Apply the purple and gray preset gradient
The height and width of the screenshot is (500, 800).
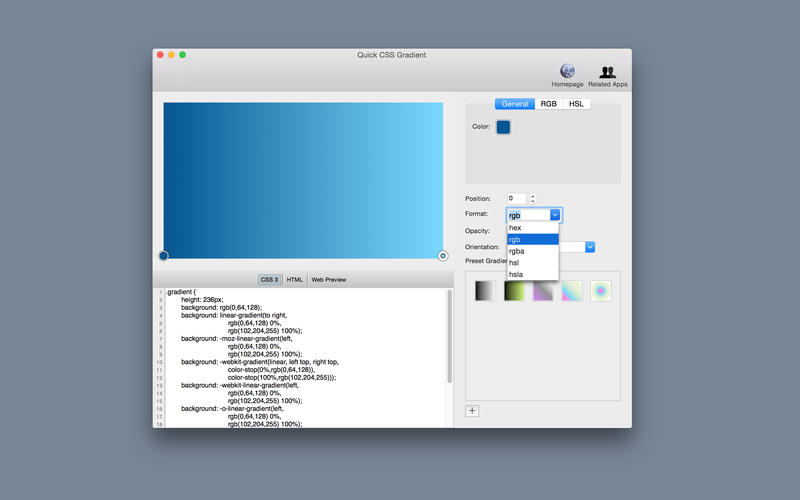543,291
